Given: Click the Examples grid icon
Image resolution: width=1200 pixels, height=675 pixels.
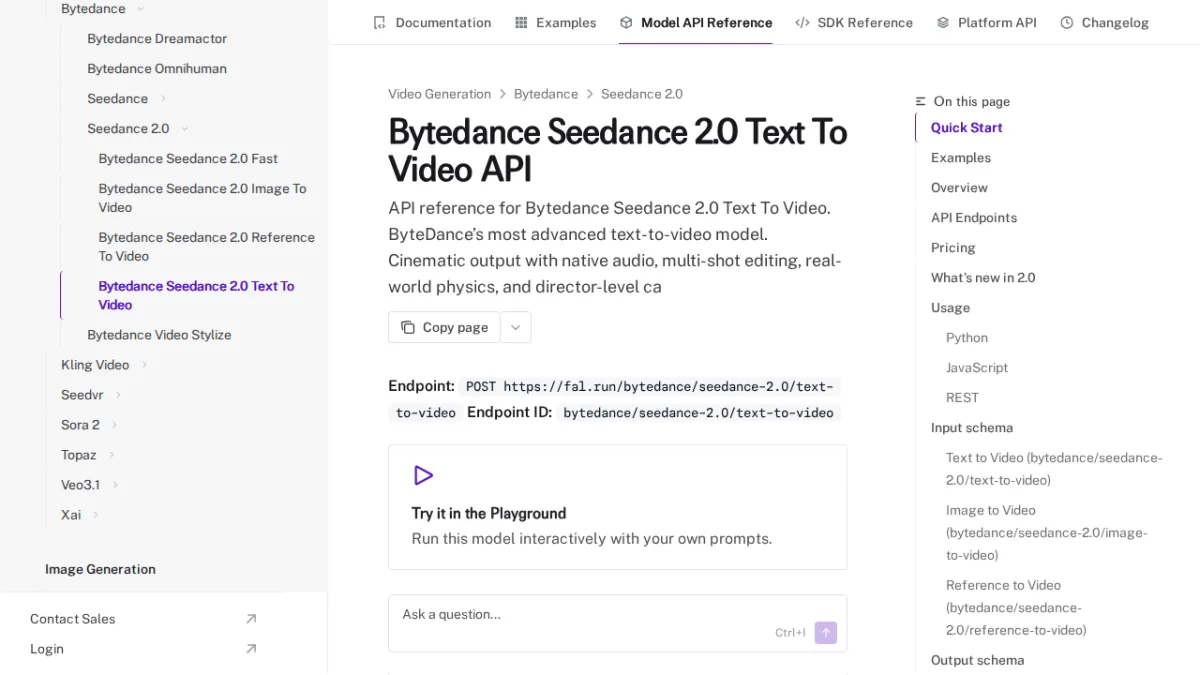Looking at the screenshot, I should coord(521,22).
